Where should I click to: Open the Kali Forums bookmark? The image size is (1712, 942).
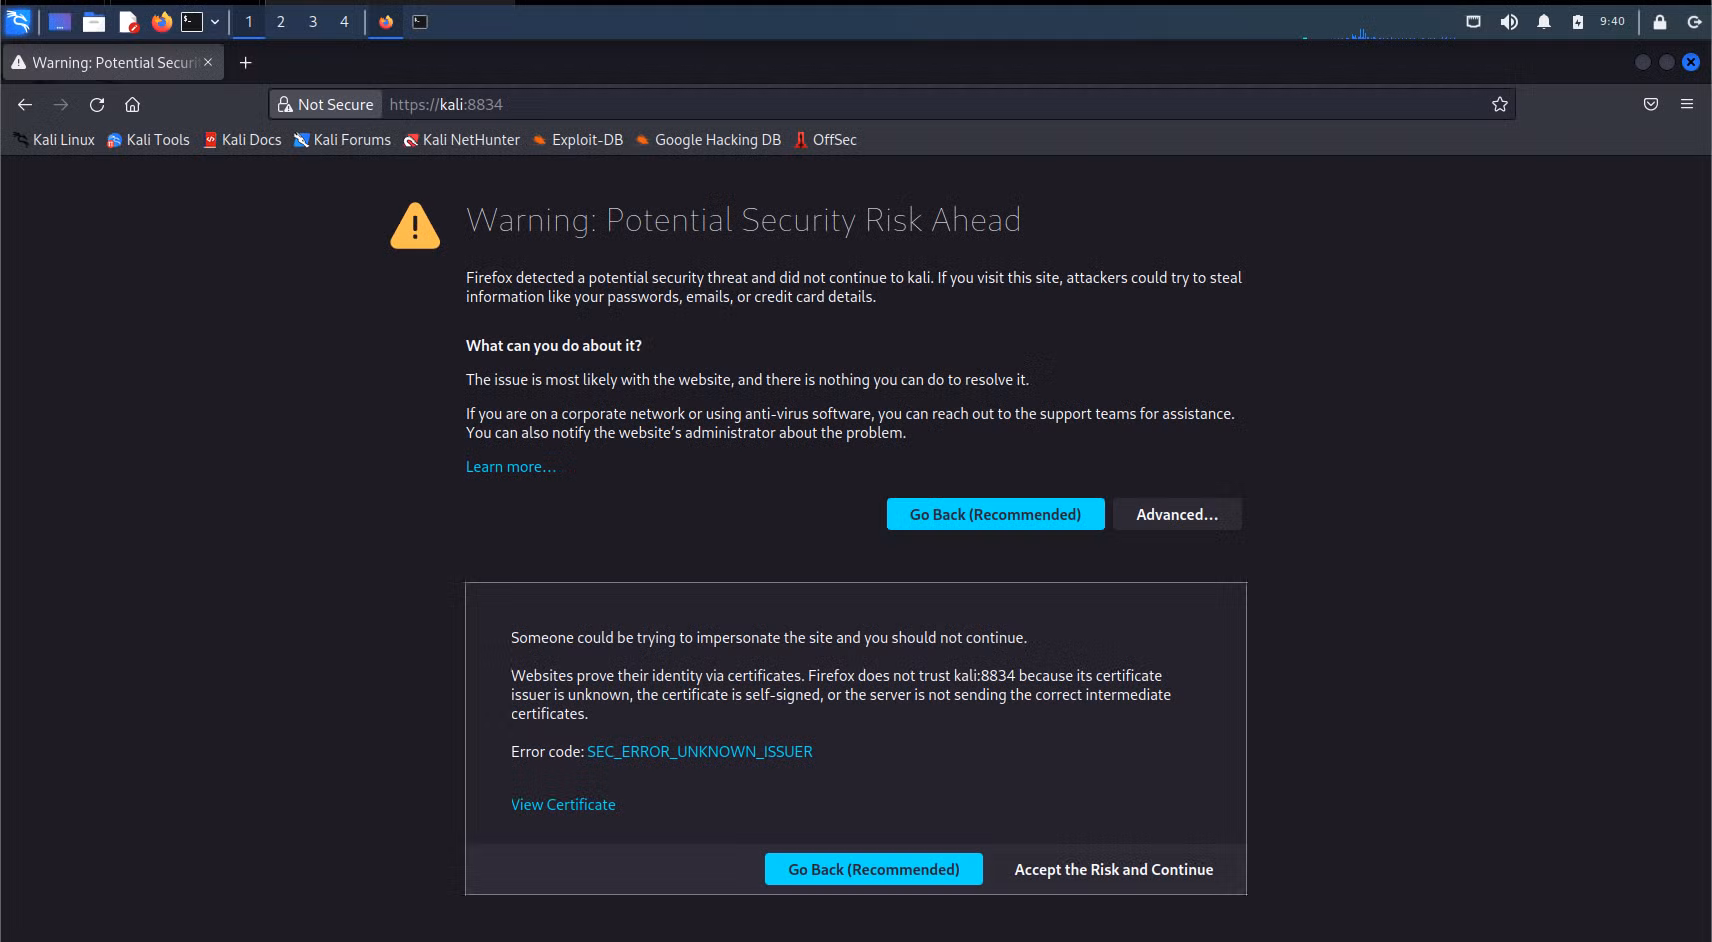342,140
